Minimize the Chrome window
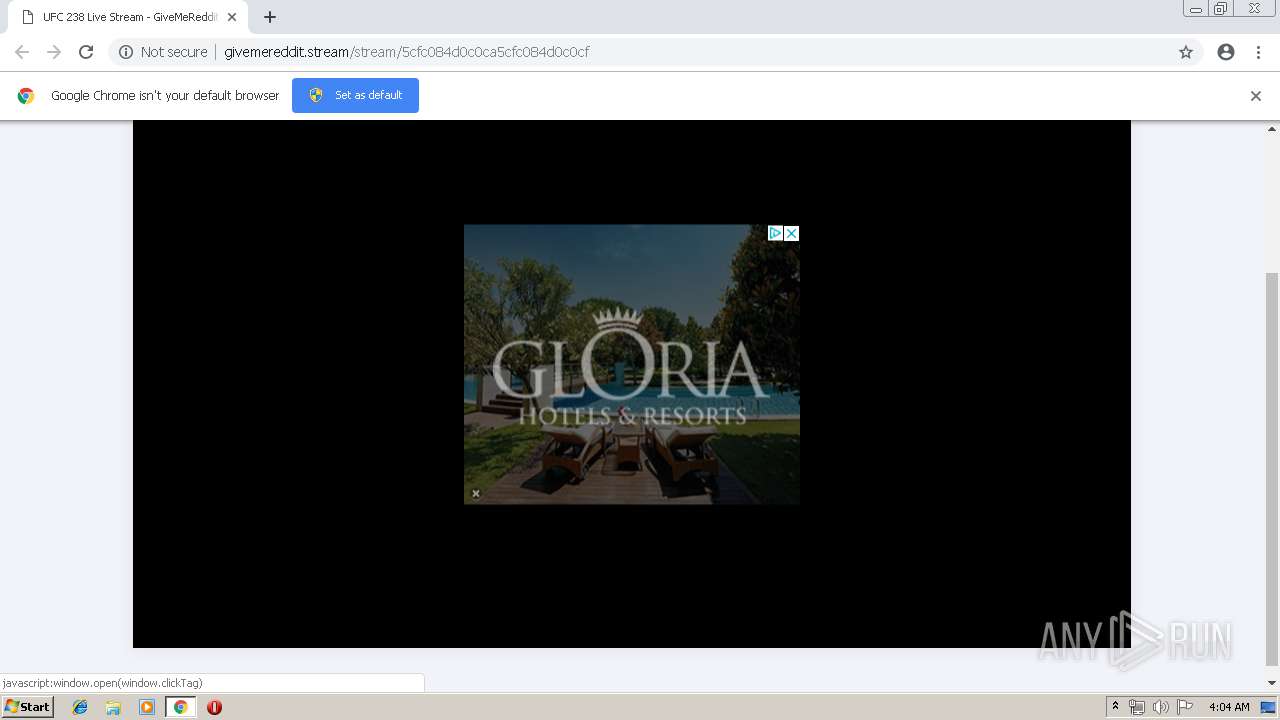Image resolution: width=1280 pixels, height=720 pixels. point(1196,8)
